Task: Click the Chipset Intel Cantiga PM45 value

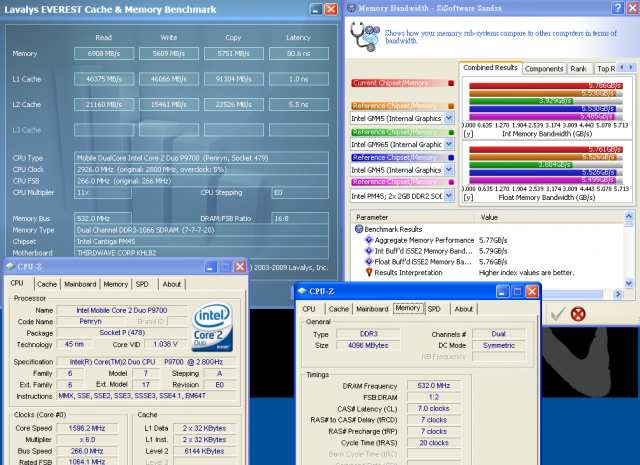Action: click(x=201, y=241)
